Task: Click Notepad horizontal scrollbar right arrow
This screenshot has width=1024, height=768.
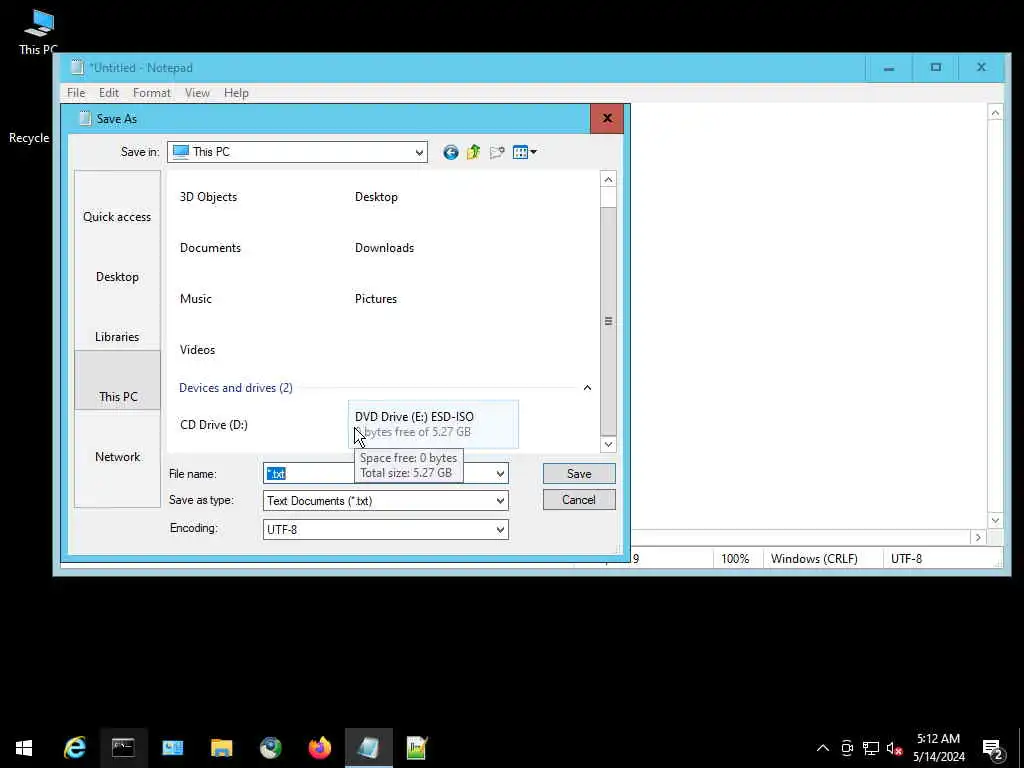Action: click(978, 537)
